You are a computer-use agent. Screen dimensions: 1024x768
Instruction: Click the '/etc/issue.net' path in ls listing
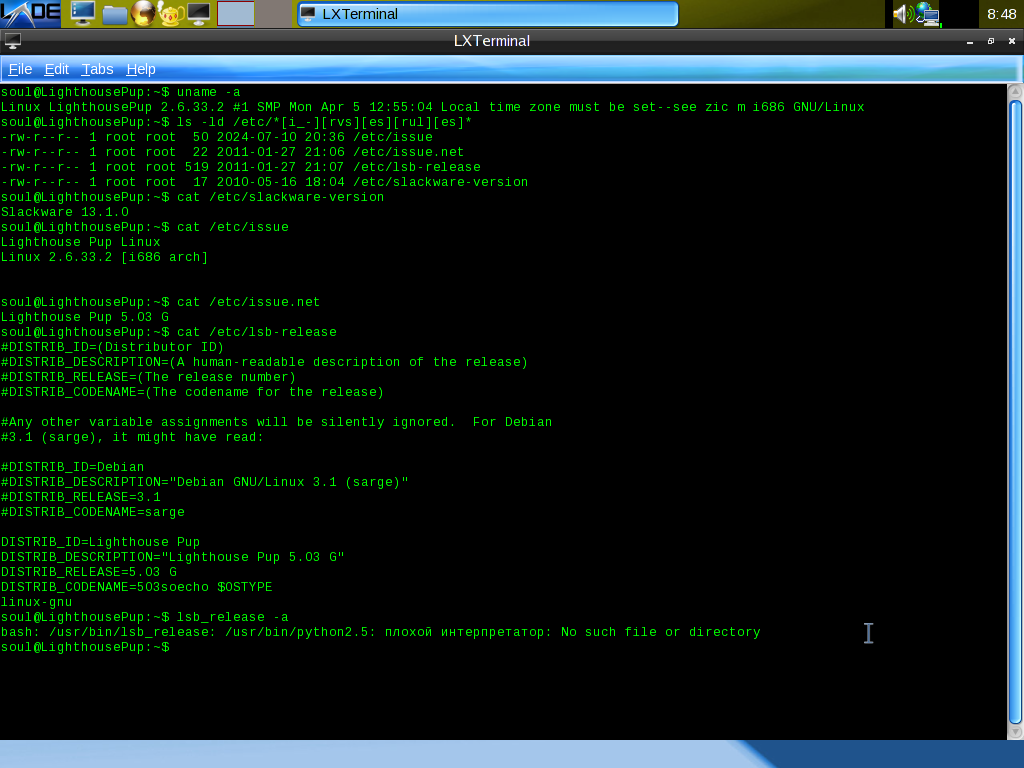pyautogui.click(x=408, y=152)
